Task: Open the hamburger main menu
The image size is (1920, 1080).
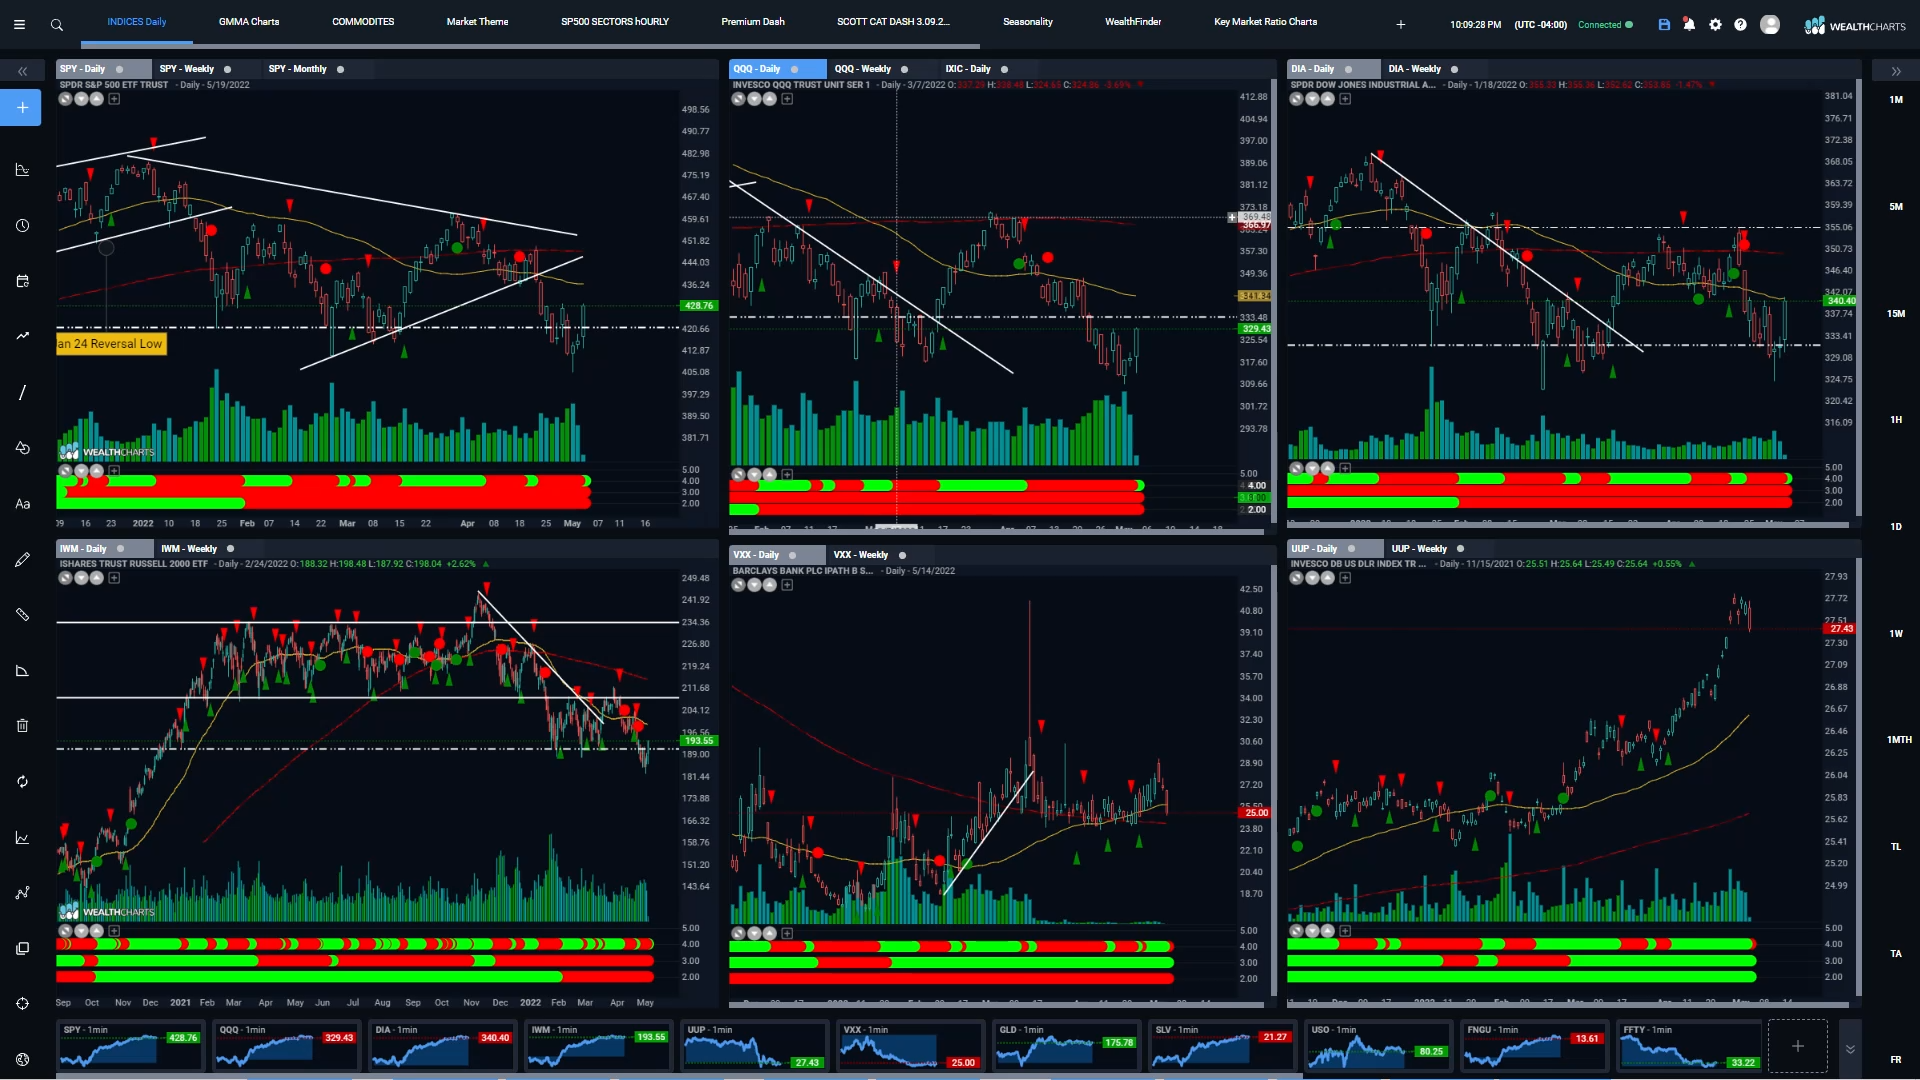Action: click(x=19, y=25)
